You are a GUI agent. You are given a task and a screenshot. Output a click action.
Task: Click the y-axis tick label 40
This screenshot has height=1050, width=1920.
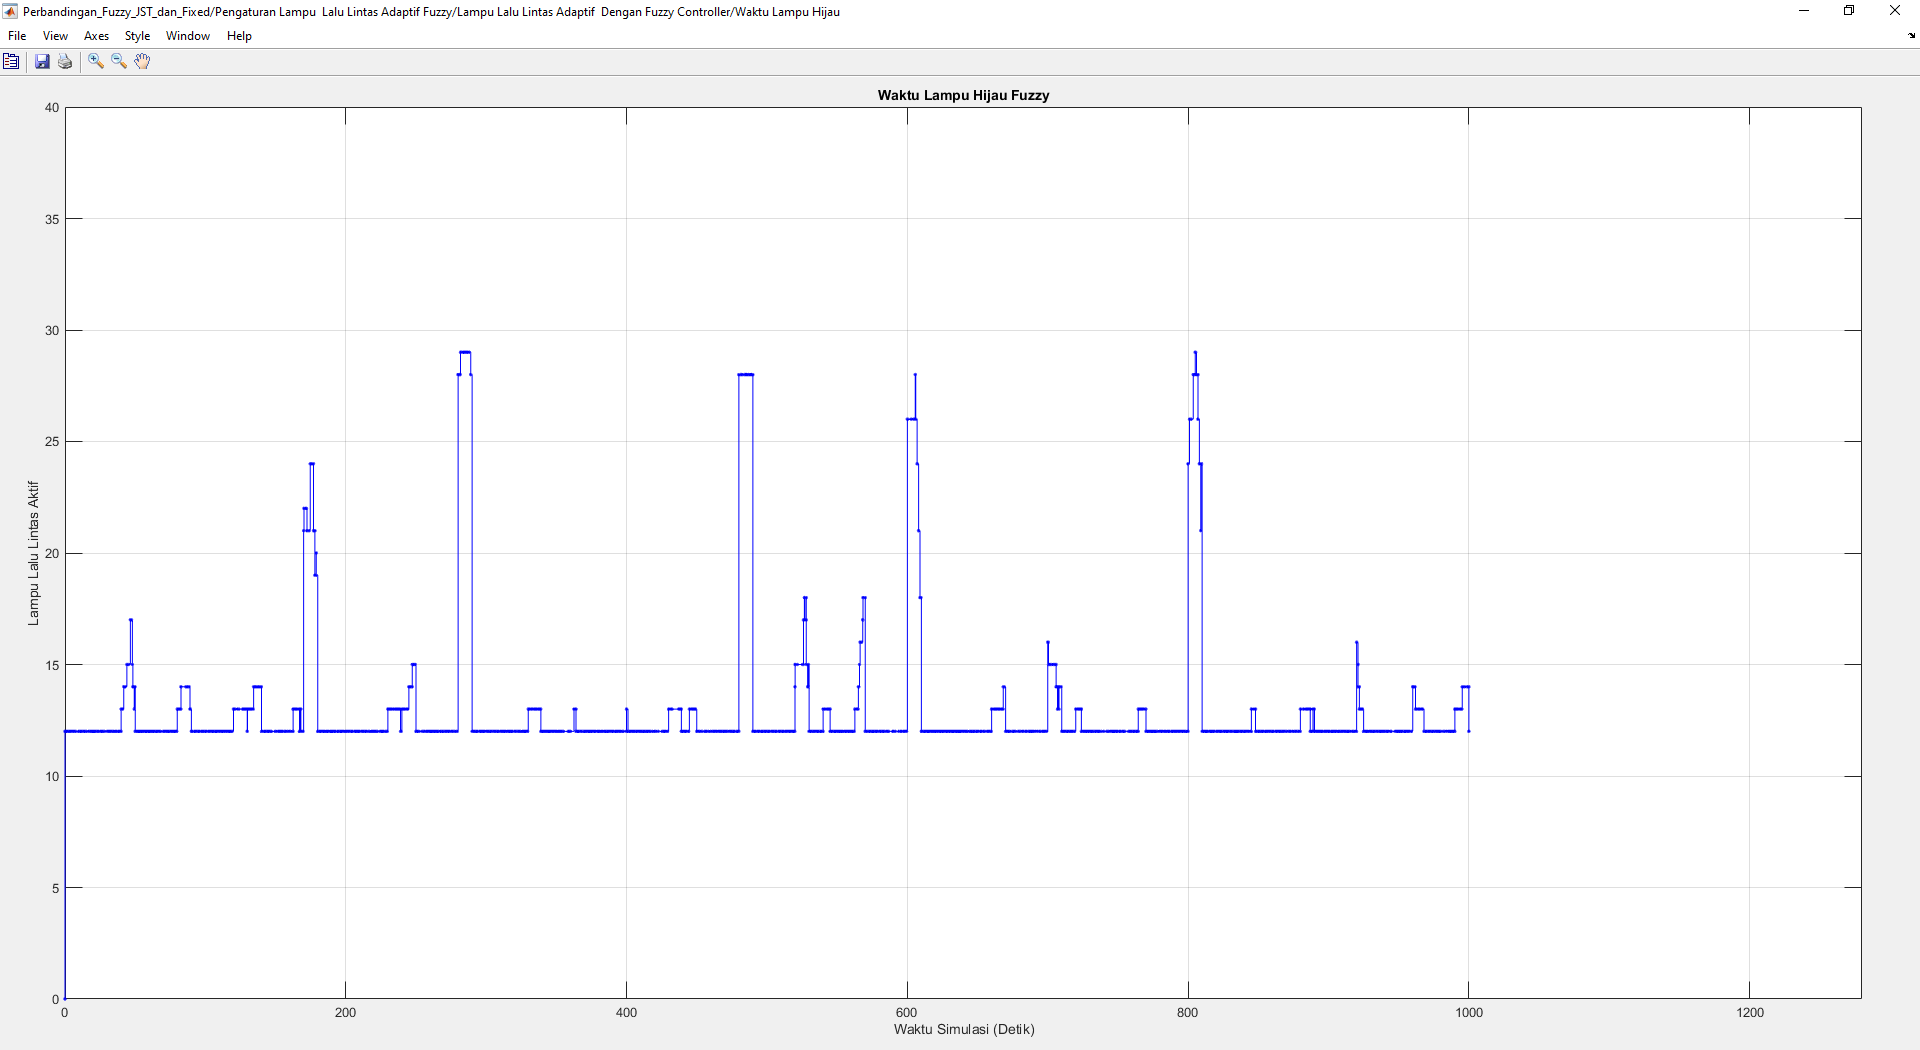52,108
